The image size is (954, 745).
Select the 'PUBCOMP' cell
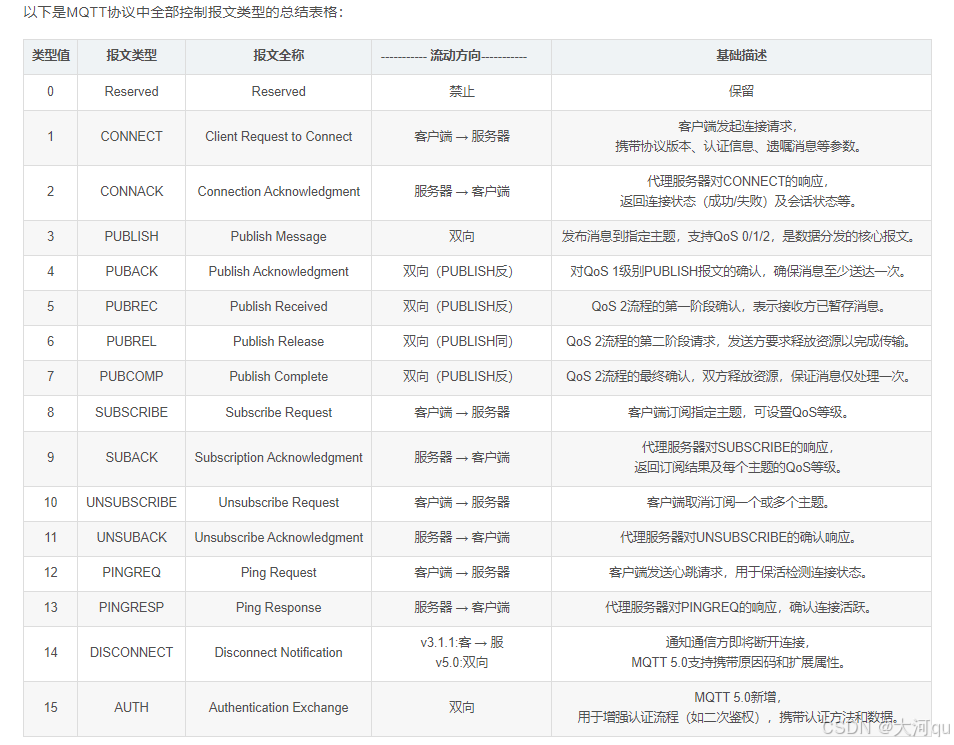click(131, 376)
